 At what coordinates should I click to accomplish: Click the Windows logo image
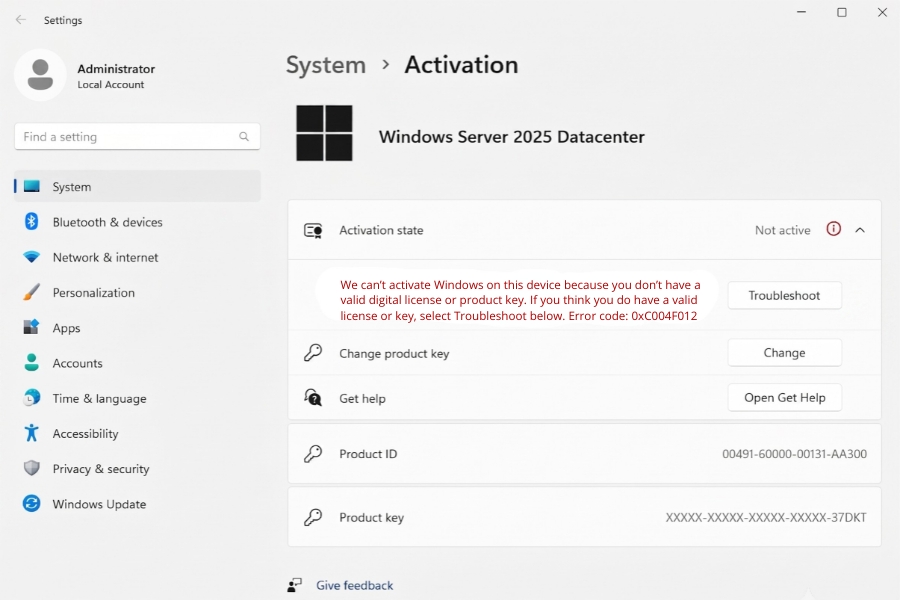[324, 133]
